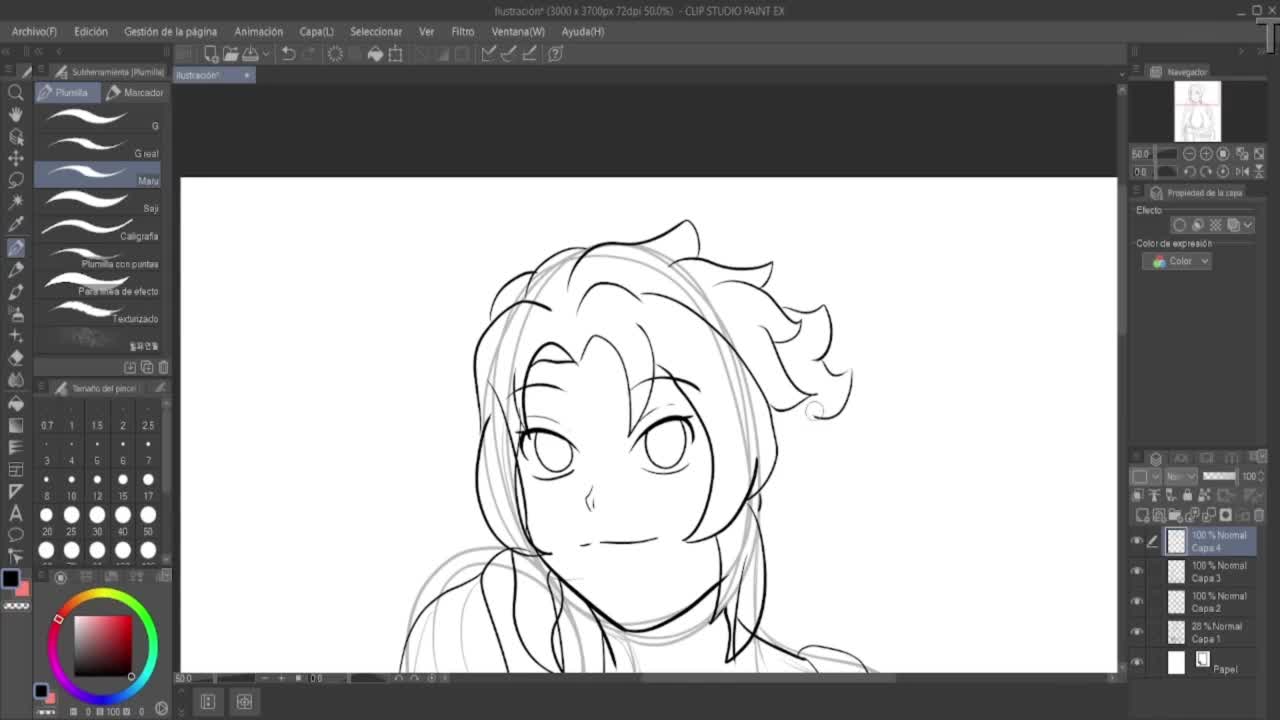Switch to the Marcador sub tool tab
1280x720 pixels.
tap(135, 92)
